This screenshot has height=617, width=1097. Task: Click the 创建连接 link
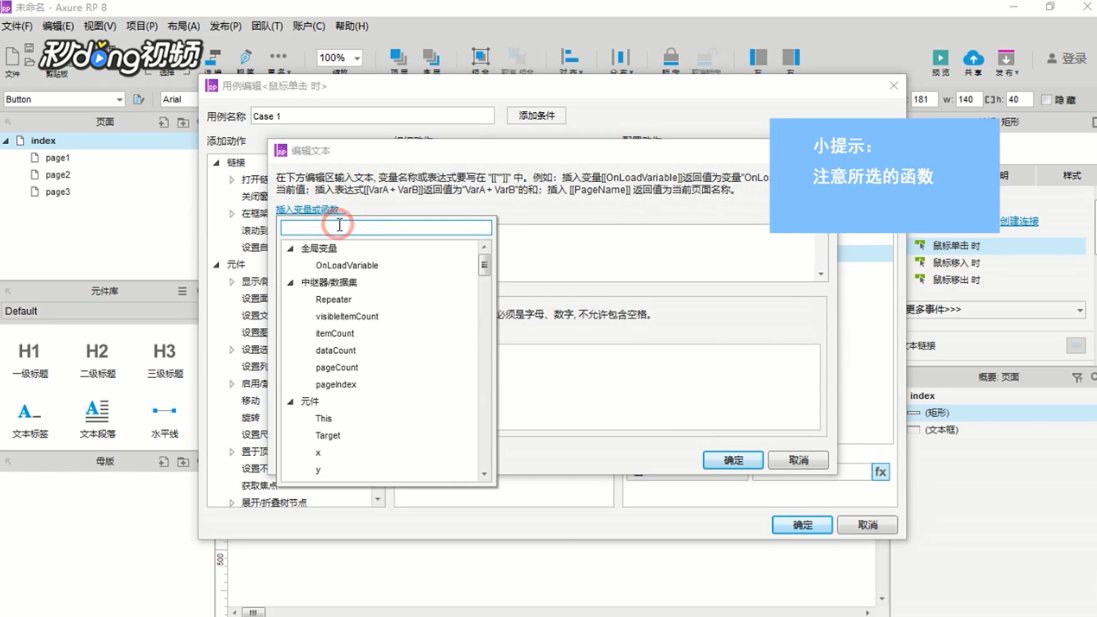pos(1019,221)
